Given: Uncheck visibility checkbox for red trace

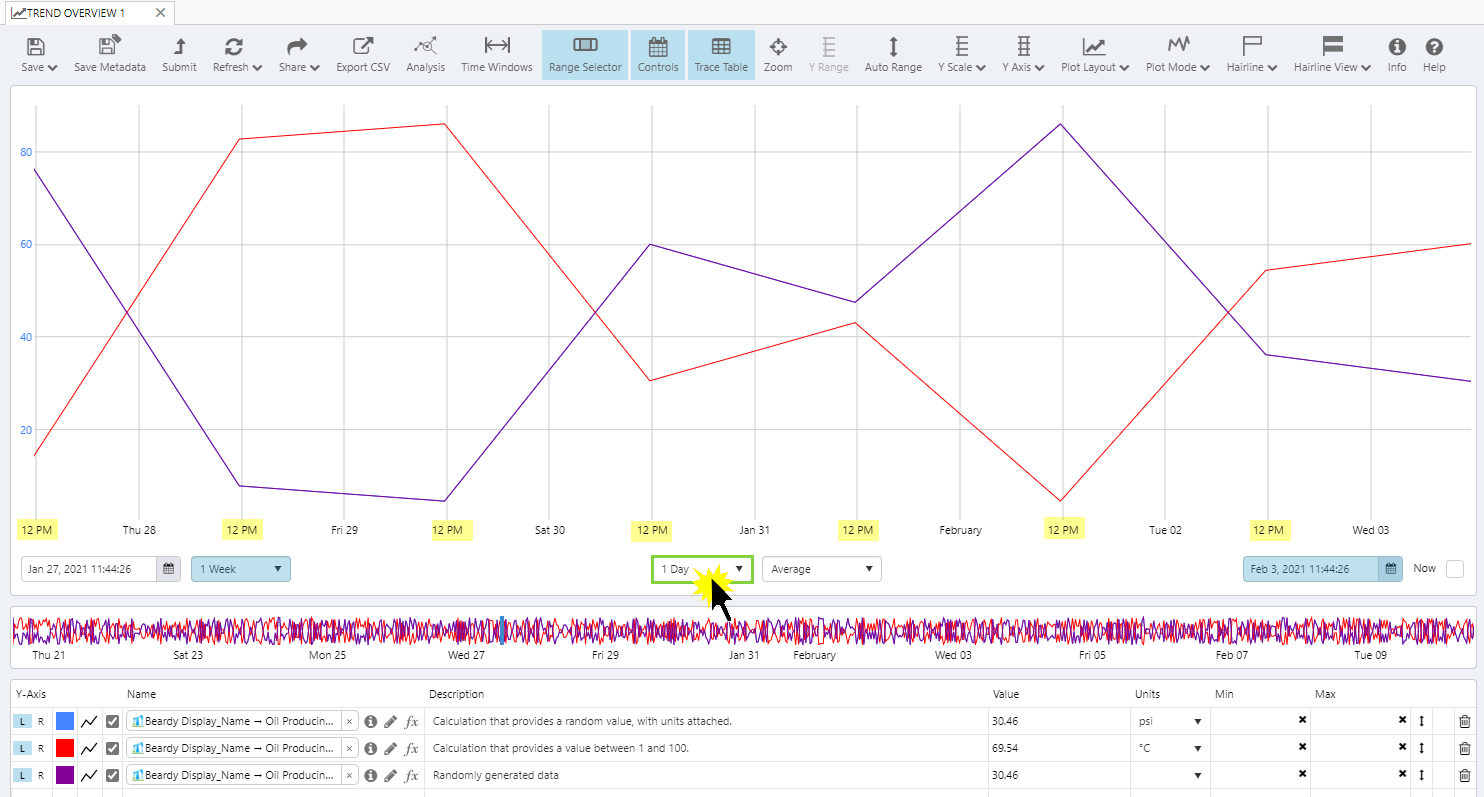Looking at the screenshot, I should (x=113, y=748).
